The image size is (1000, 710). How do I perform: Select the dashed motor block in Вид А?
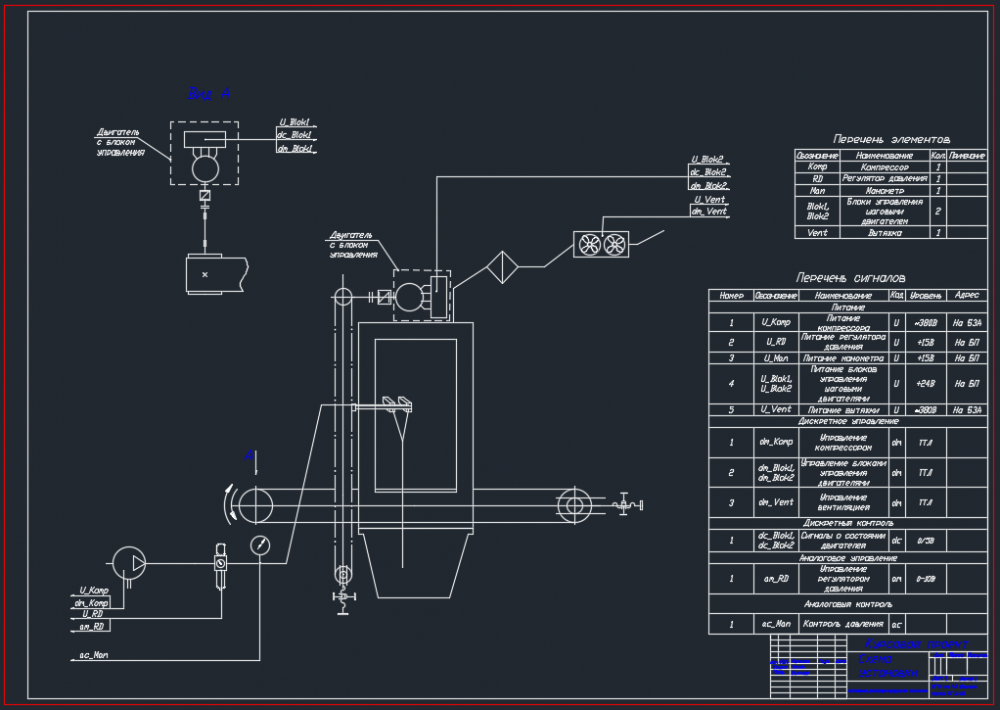(204, 153)
